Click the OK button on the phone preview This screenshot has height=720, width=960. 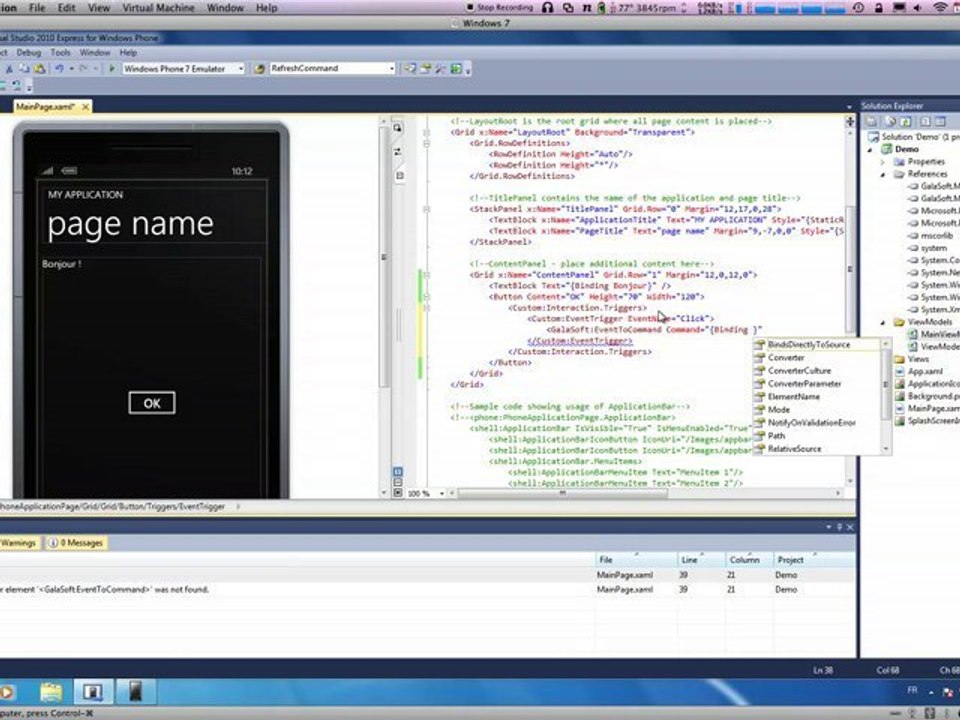[152, 403]
